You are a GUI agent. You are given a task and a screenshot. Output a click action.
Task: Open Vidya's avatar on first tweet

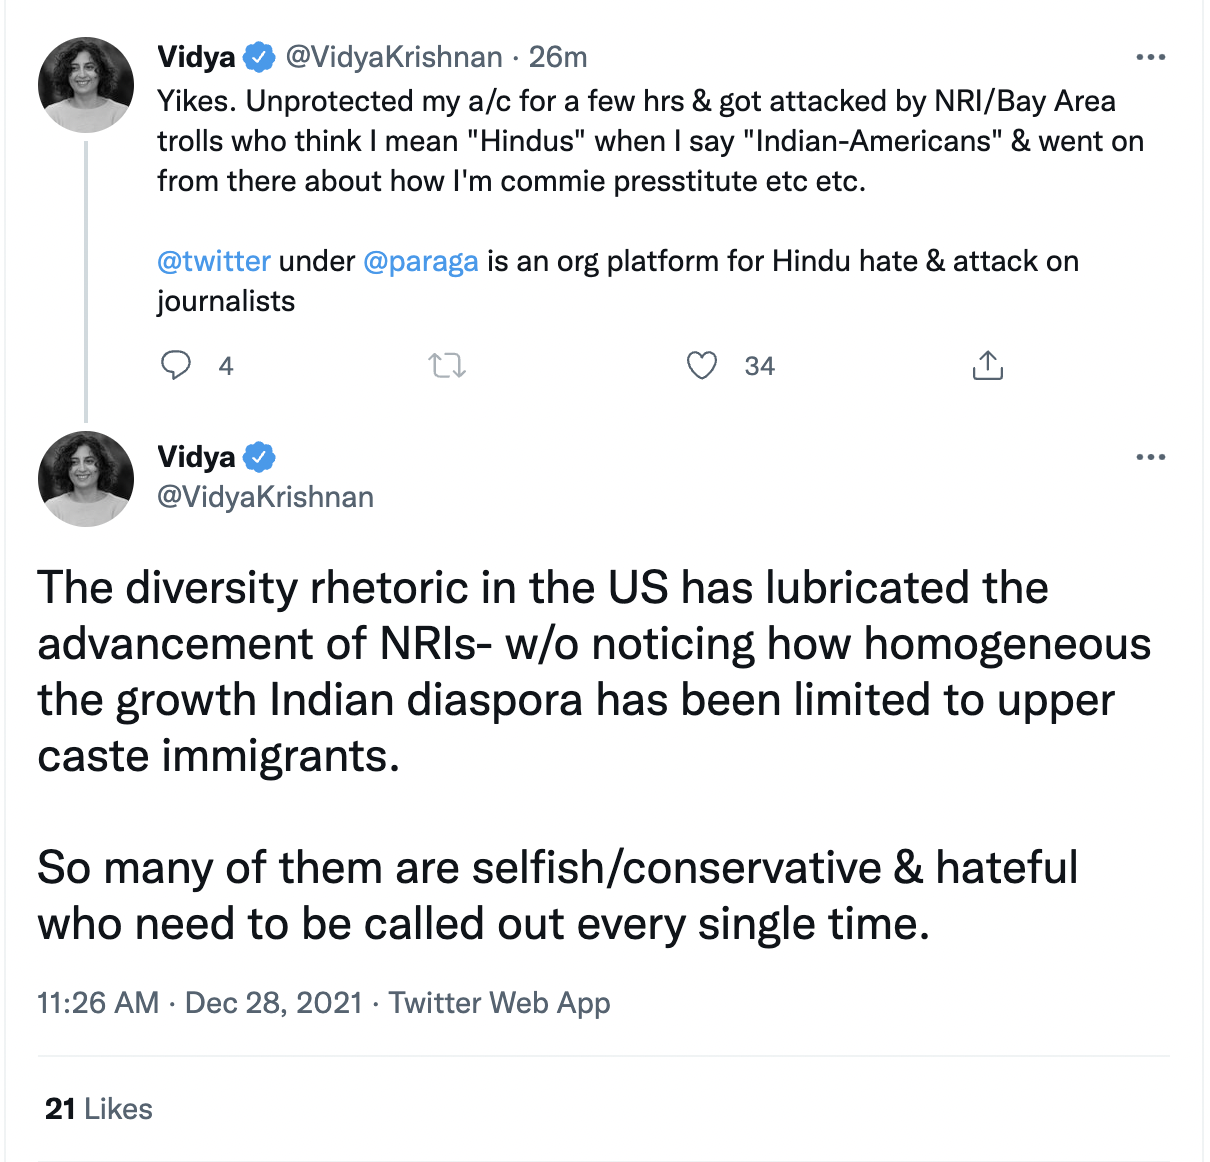[x=86, y=85]
